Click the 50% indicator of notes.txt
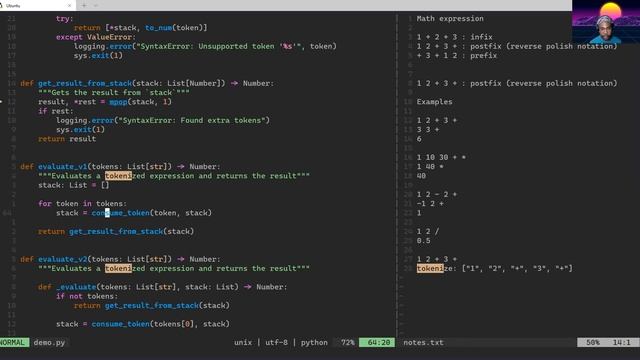The height and width of the screenshot is (360, 640). click(593, 342)
